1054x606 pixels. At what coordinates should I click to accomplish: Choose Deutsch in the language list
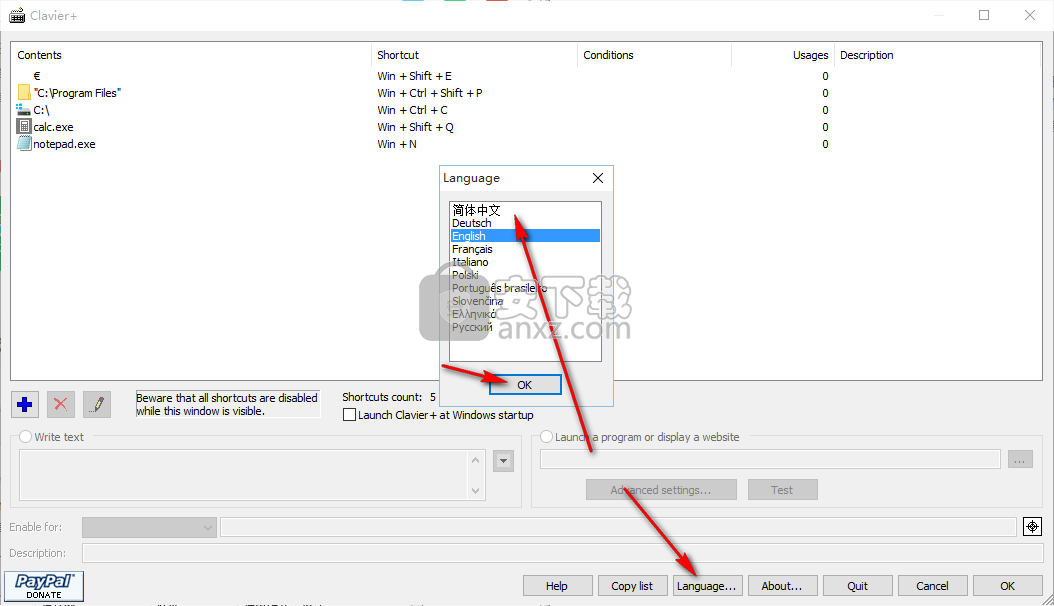[x=526, y=223]
